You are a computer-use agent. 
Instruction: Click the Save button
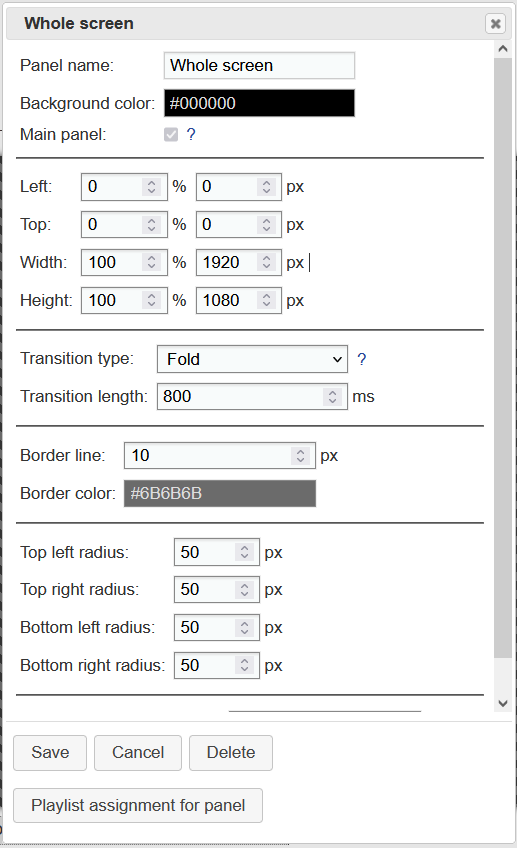pyautogui.click(x=50, y=752)
